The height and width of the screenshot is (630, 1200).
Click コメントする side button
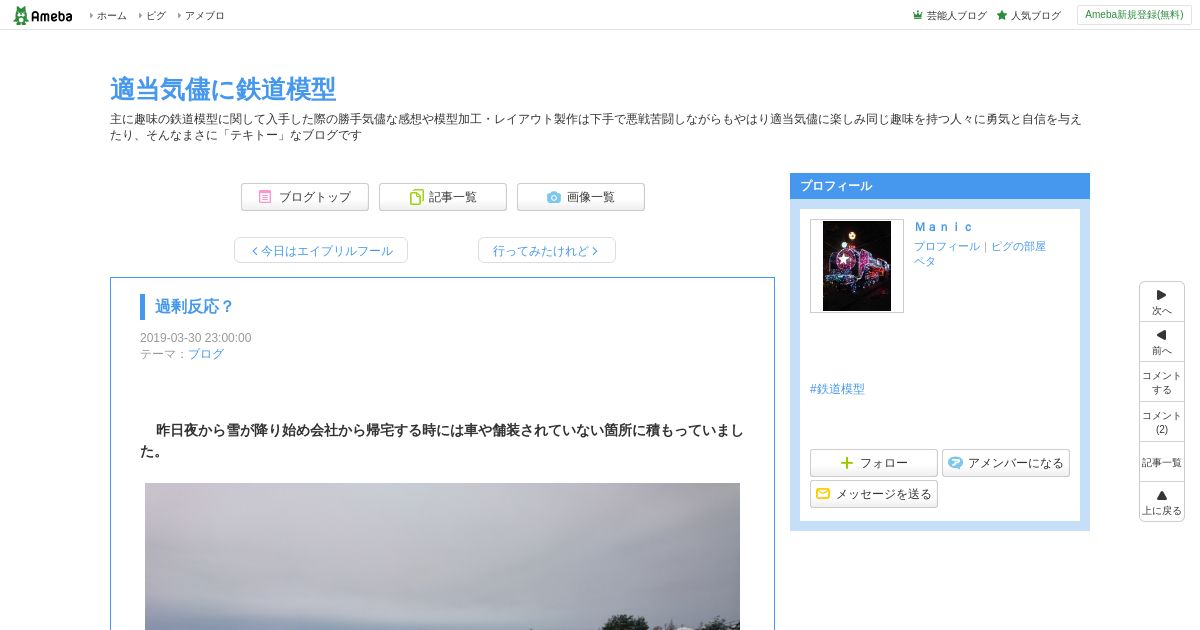[1162, 382]
